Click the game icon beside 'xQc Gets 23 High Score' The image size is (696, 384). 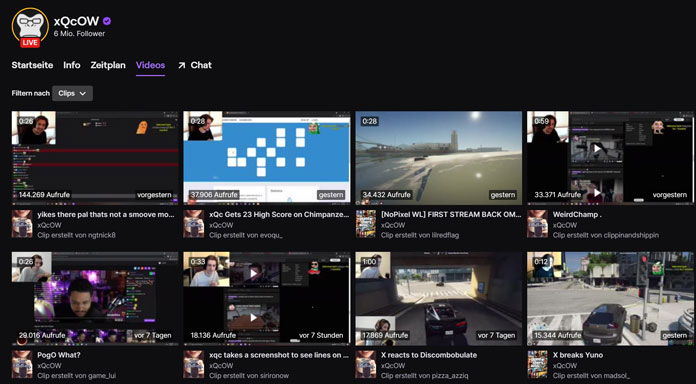tap(194, 224)
